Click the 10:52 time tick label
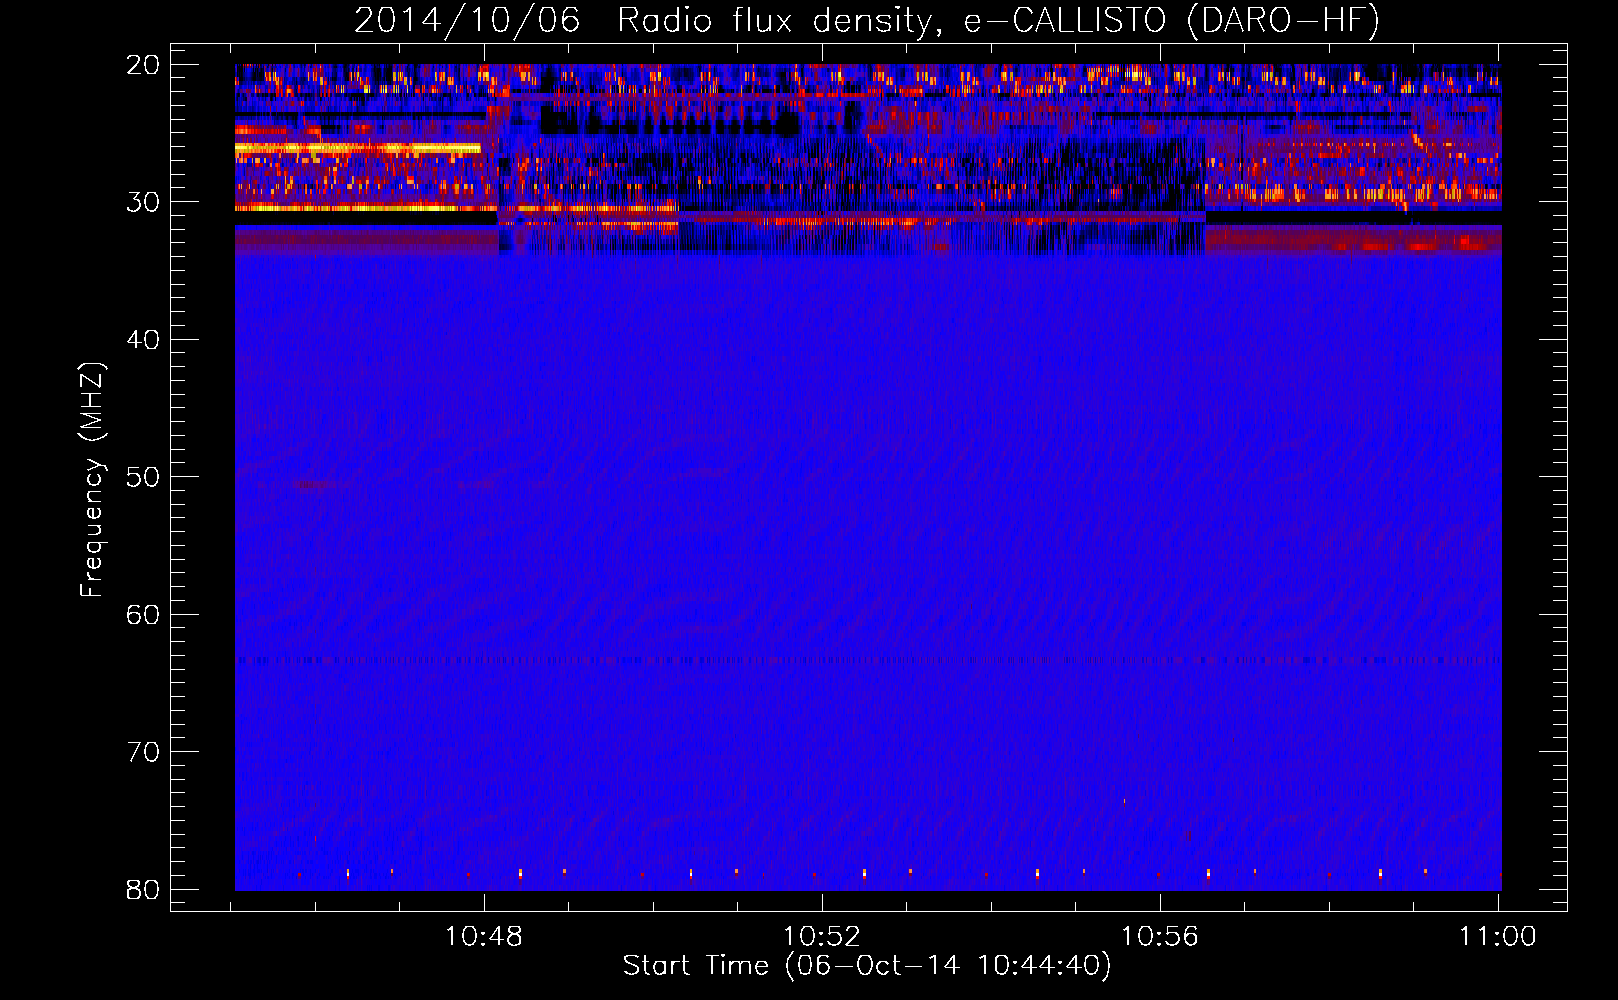 [x=822, y=936]
